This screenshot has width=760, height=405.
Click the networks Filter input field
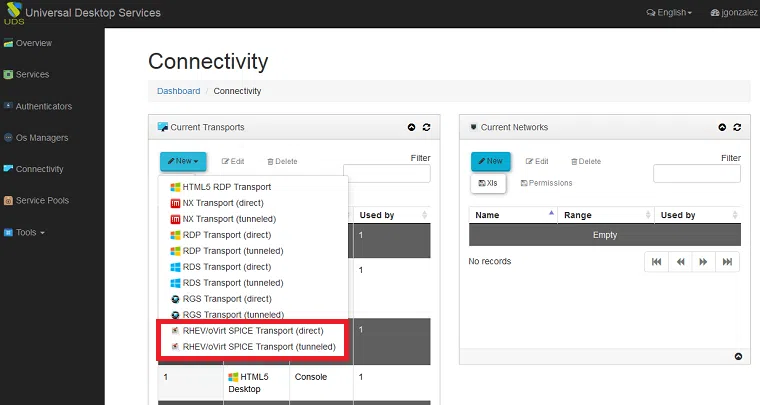[x=697, y=174]
